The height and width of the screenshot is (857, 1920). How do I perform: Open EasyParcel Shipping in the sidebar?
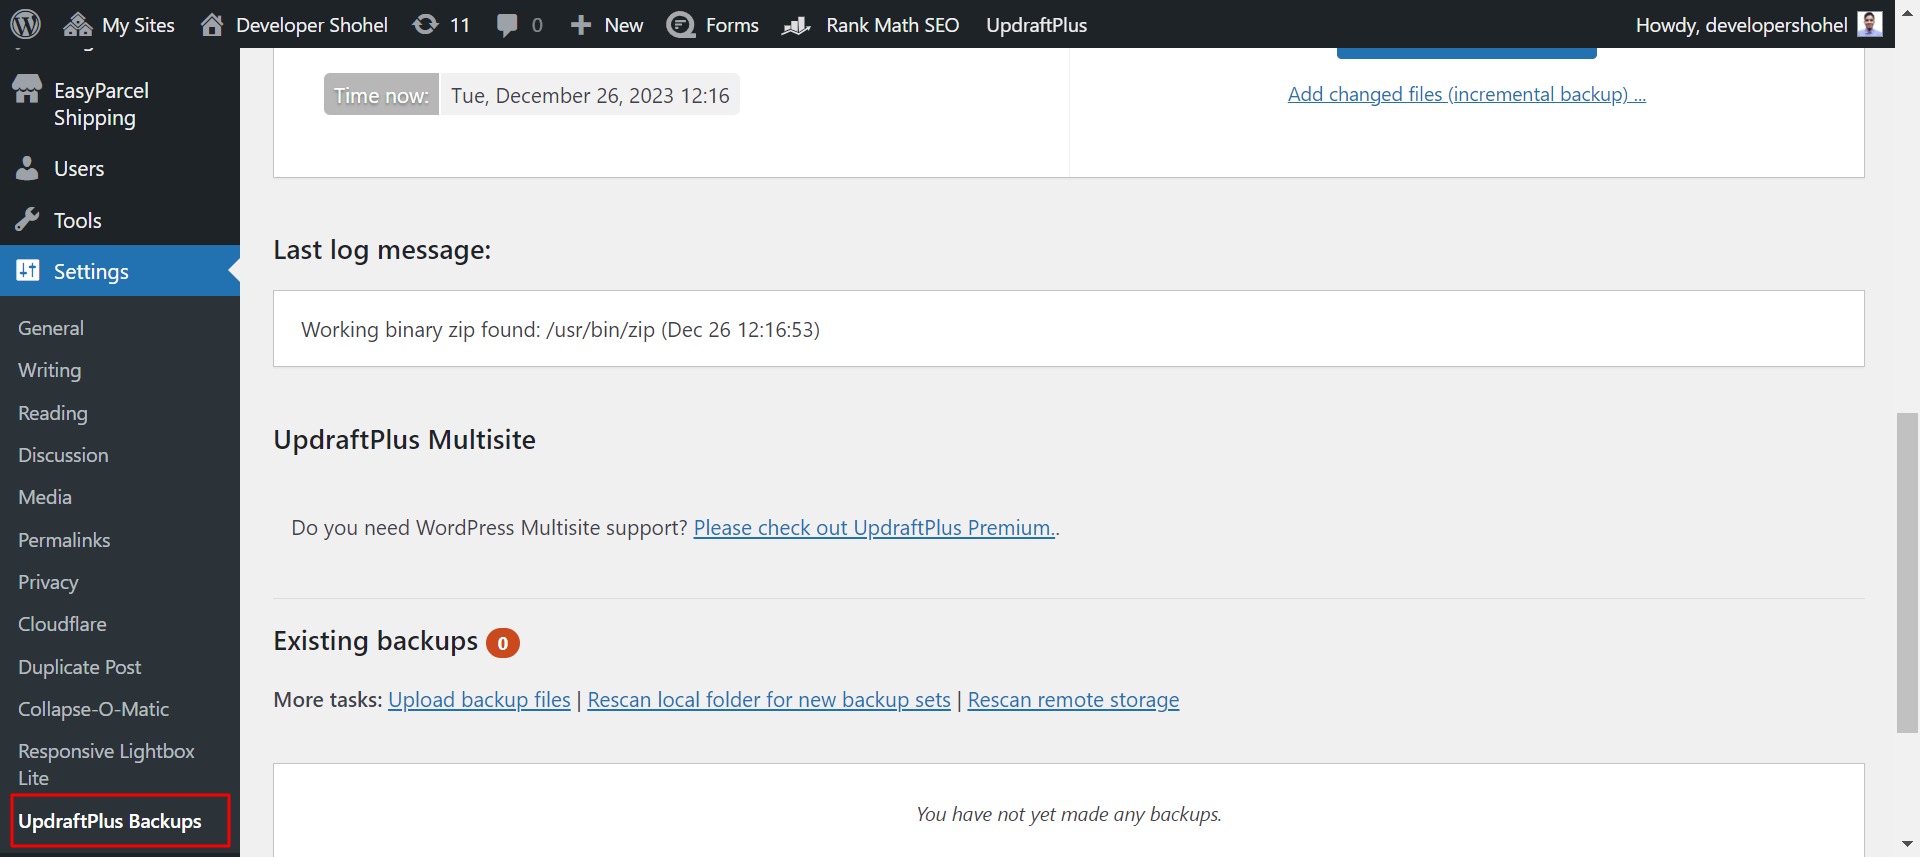(x=101, y=104)
